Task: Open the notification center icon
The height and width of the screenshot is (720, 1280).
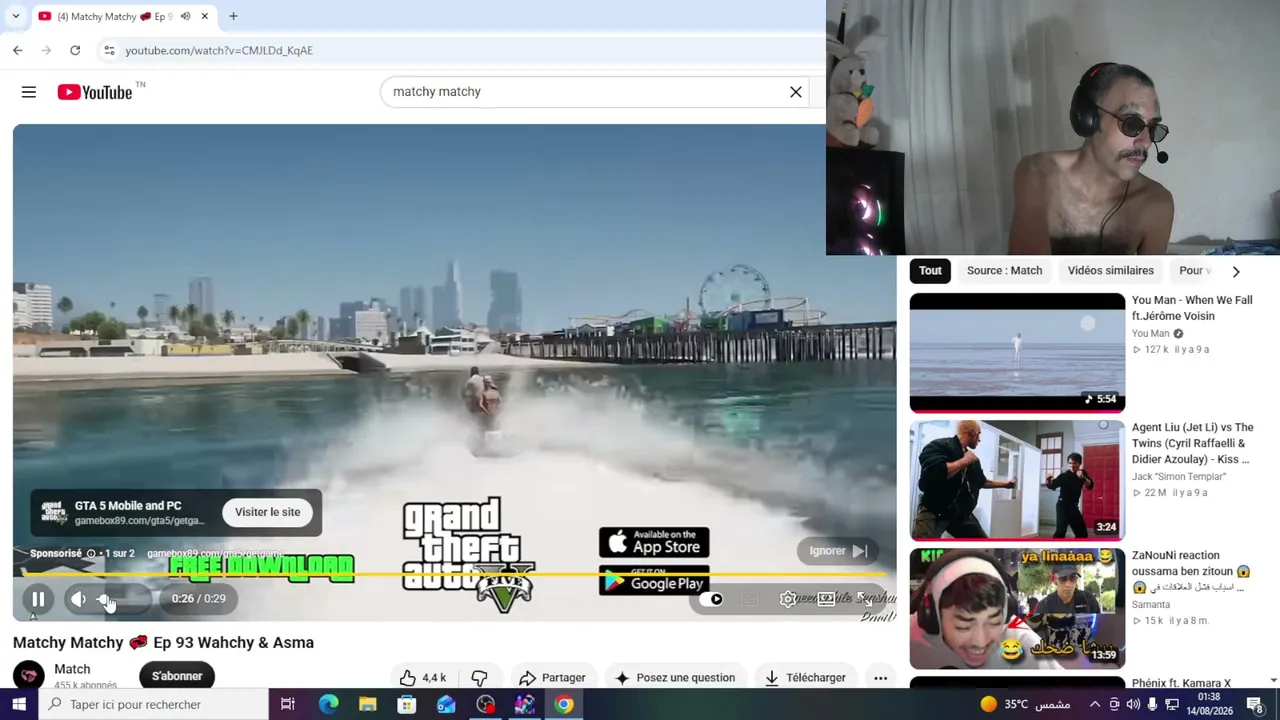Action: coord(1256,705)
